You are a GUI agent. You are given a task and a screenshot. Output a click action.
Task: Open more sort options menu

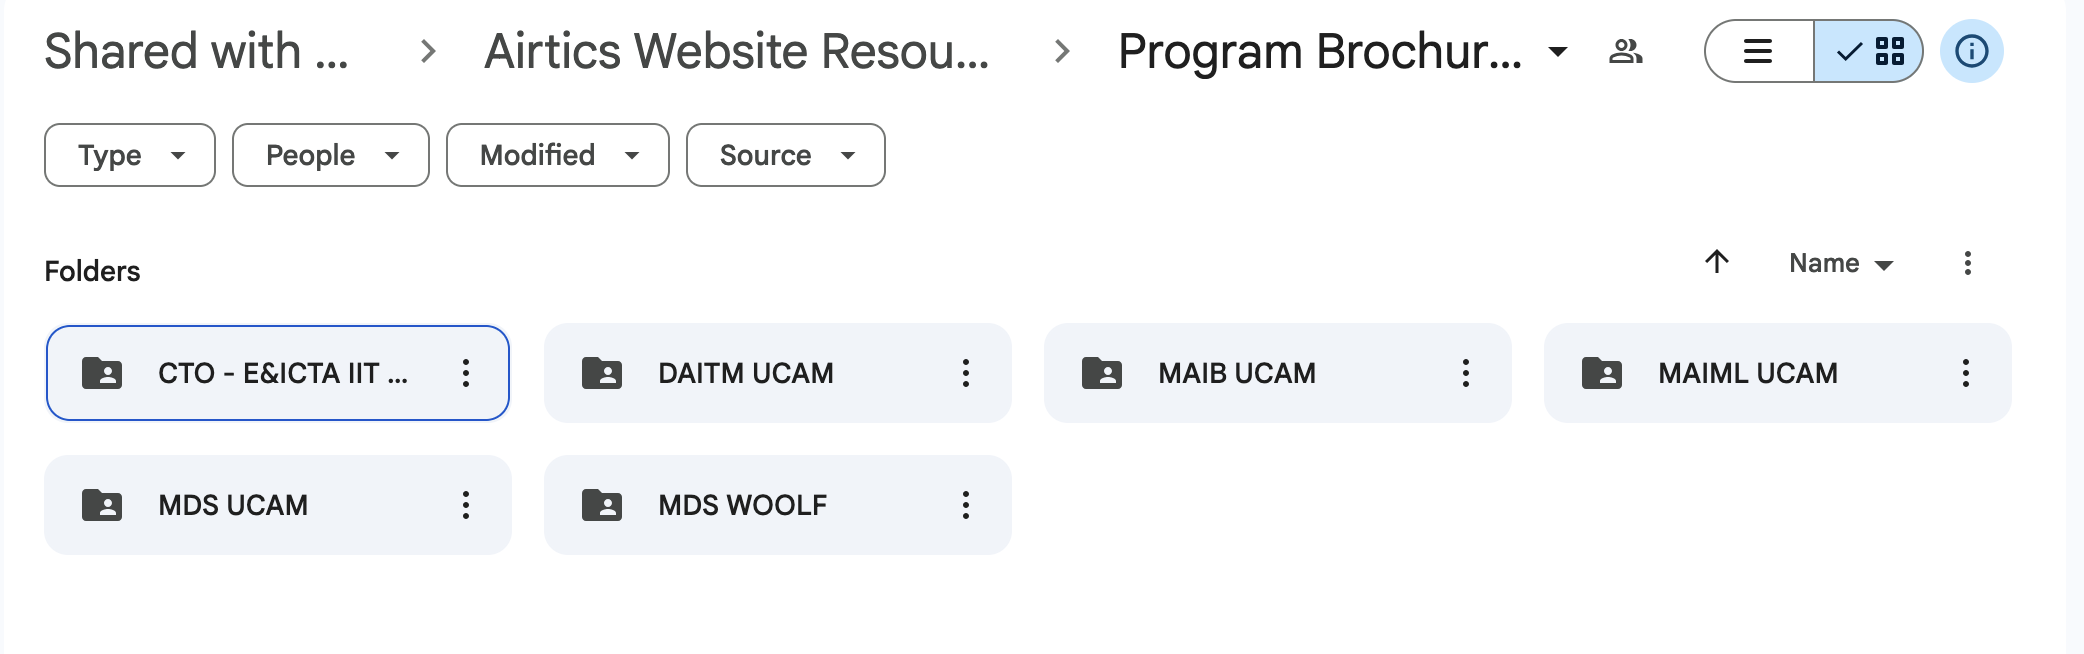pyautogui.click(x=1967, y=263)
